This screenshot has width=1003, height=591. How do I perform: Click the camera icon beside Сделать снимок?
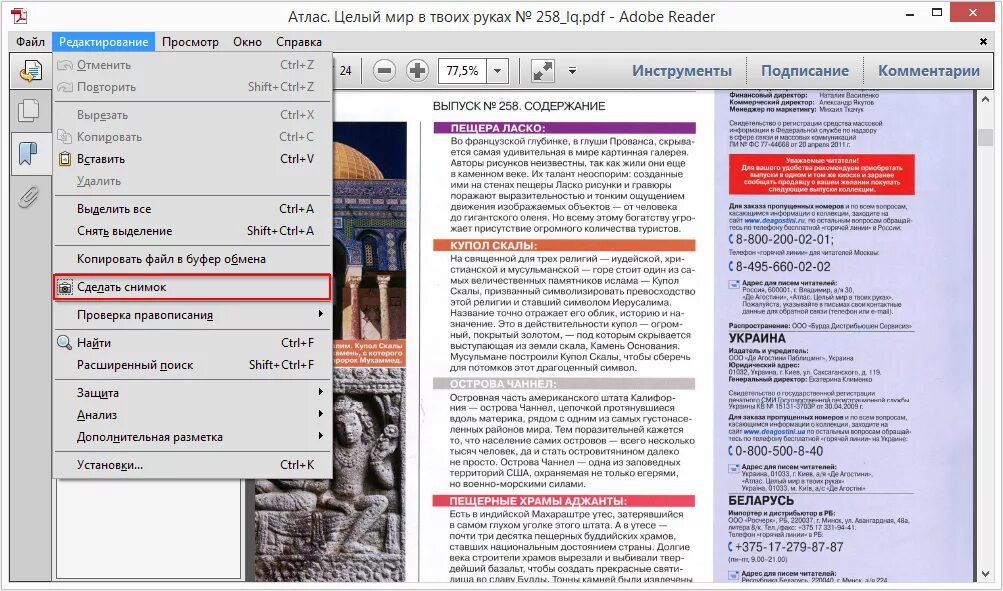[65, 288]
